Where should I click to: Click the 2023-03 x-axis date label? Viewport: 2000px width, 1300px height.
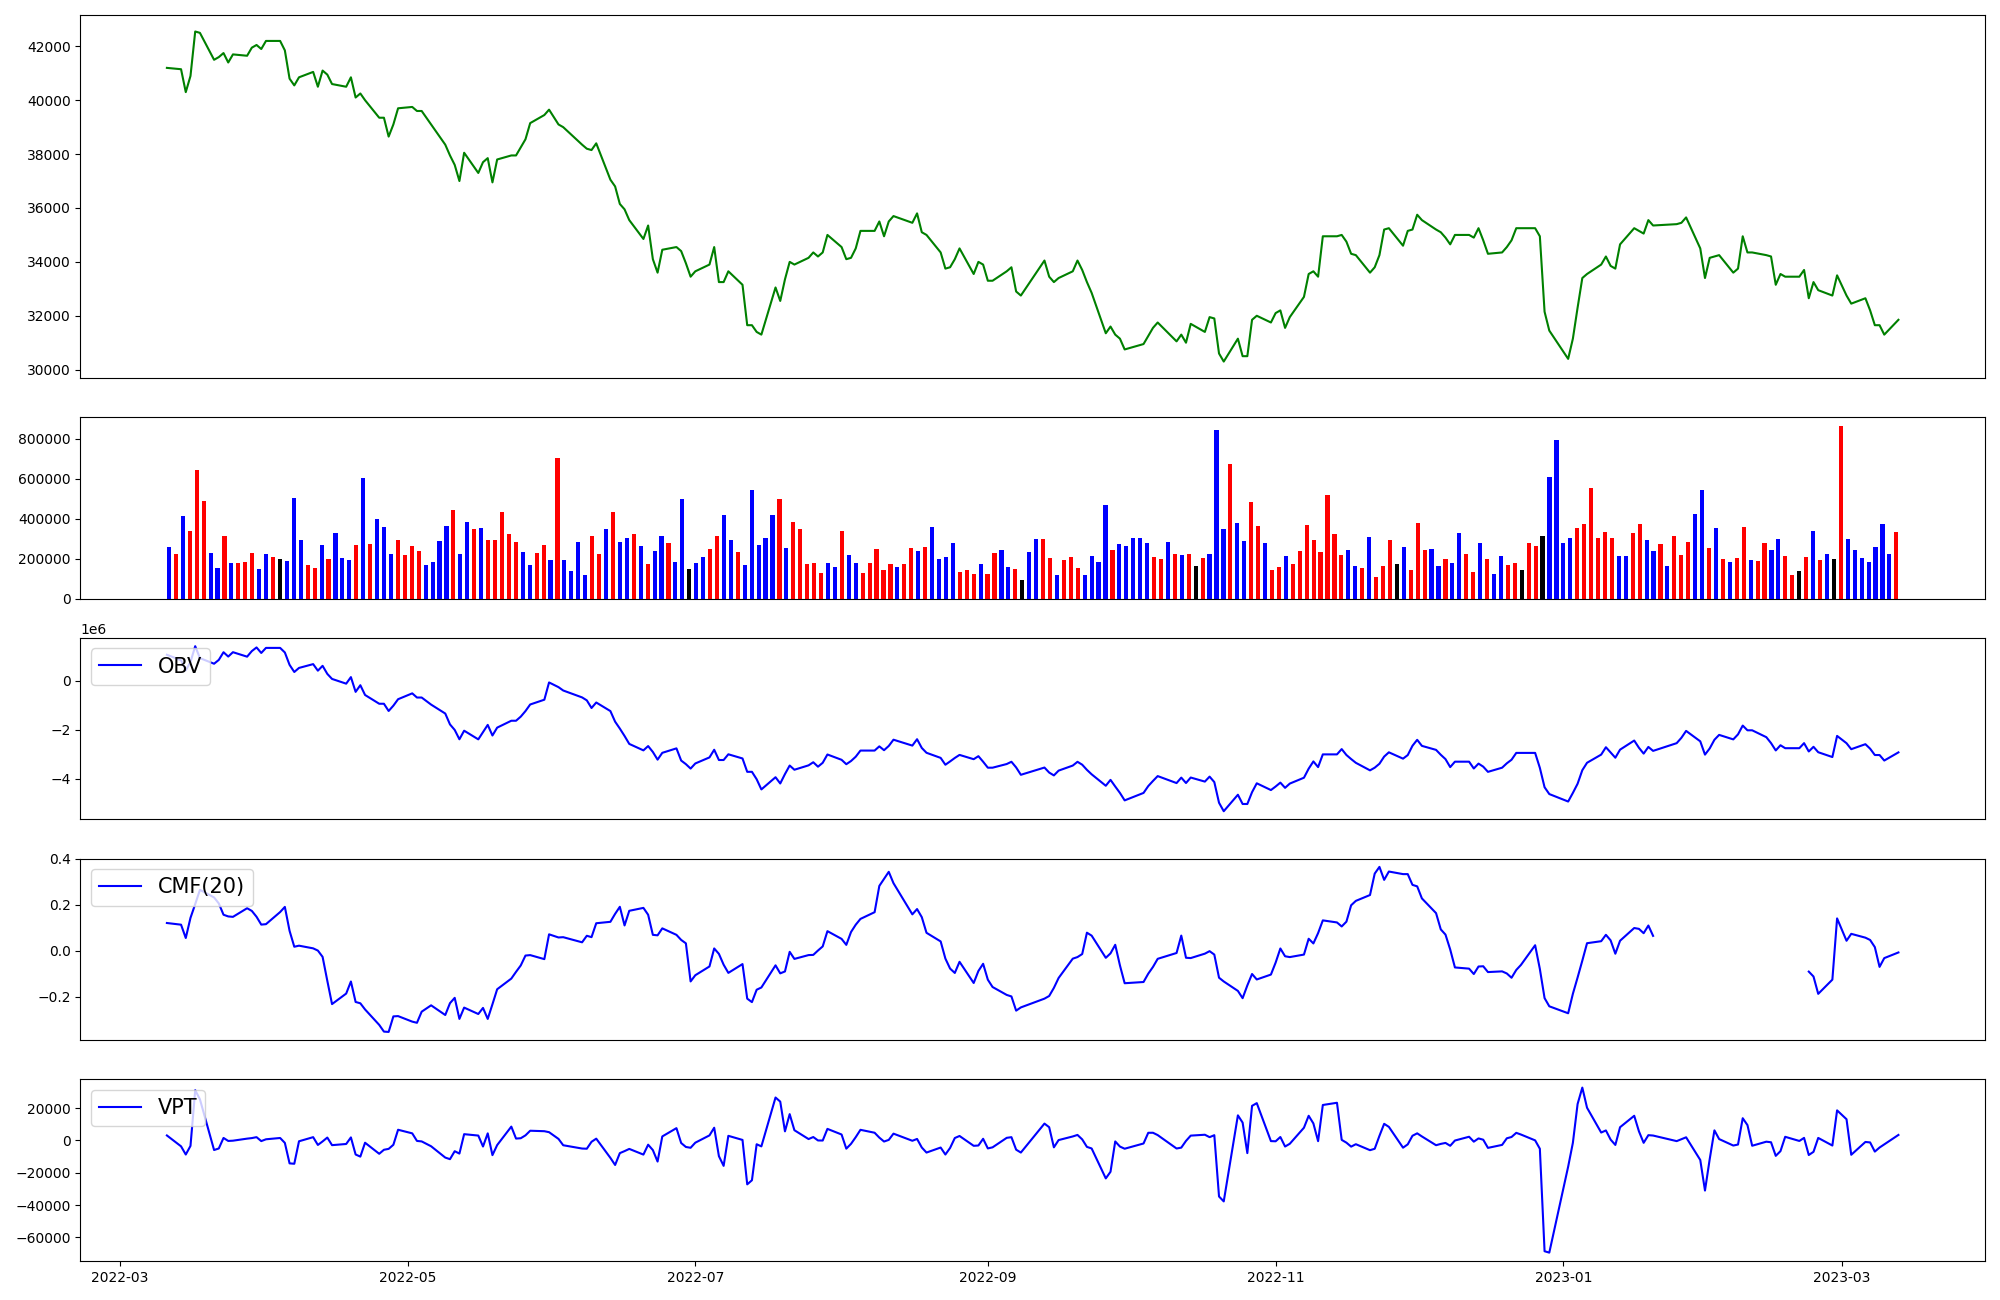(1842, 1276)
